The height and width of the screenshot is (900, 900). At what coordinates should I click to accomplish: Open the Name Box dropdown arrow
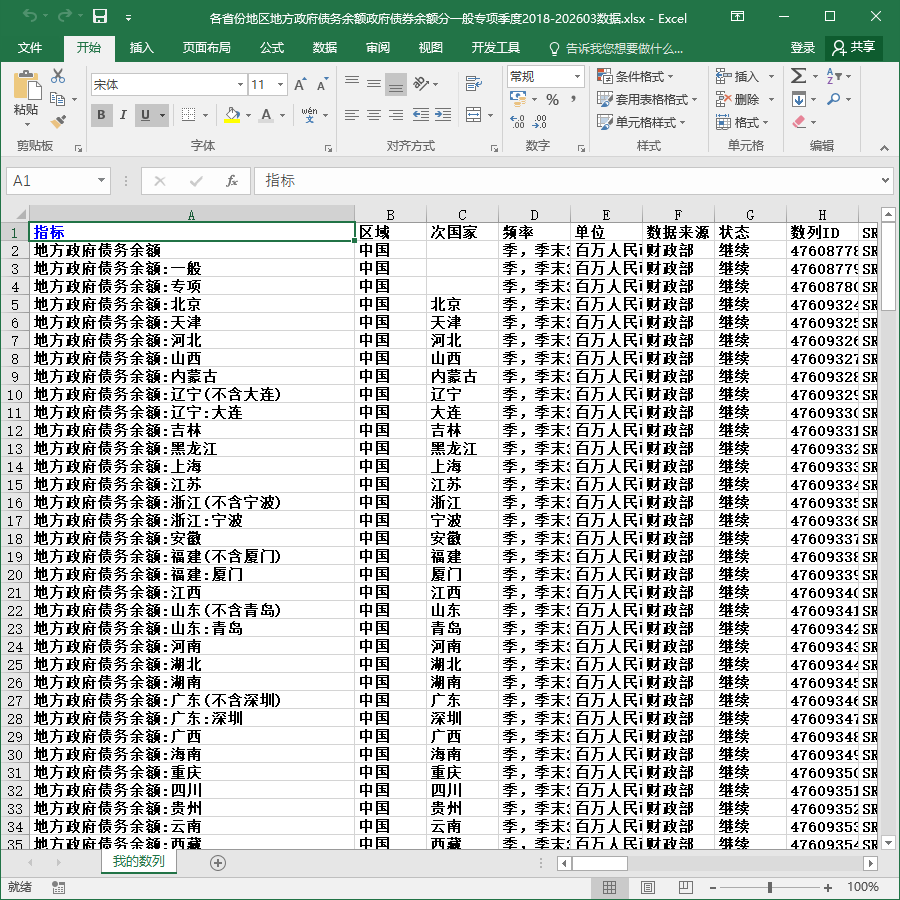(101, 181)
